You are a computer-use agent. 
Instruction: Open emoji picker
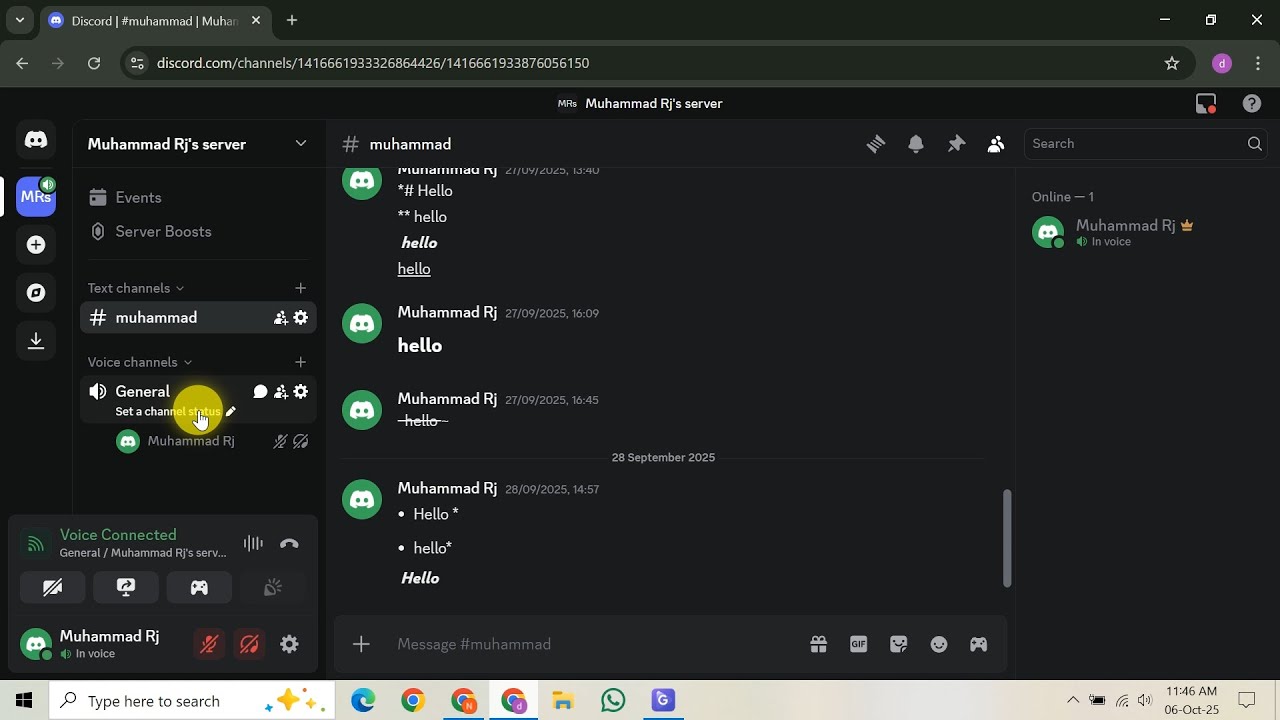[x=938, y=645]
